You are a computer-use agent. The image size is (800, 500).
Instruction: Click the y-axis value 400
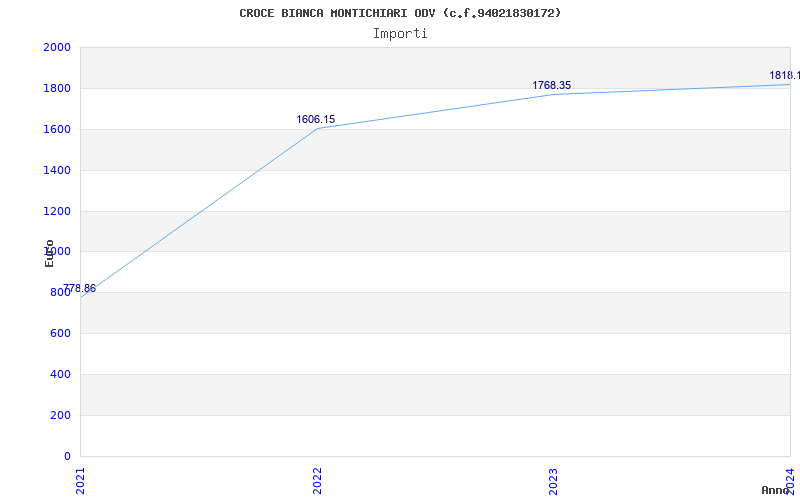61,374
